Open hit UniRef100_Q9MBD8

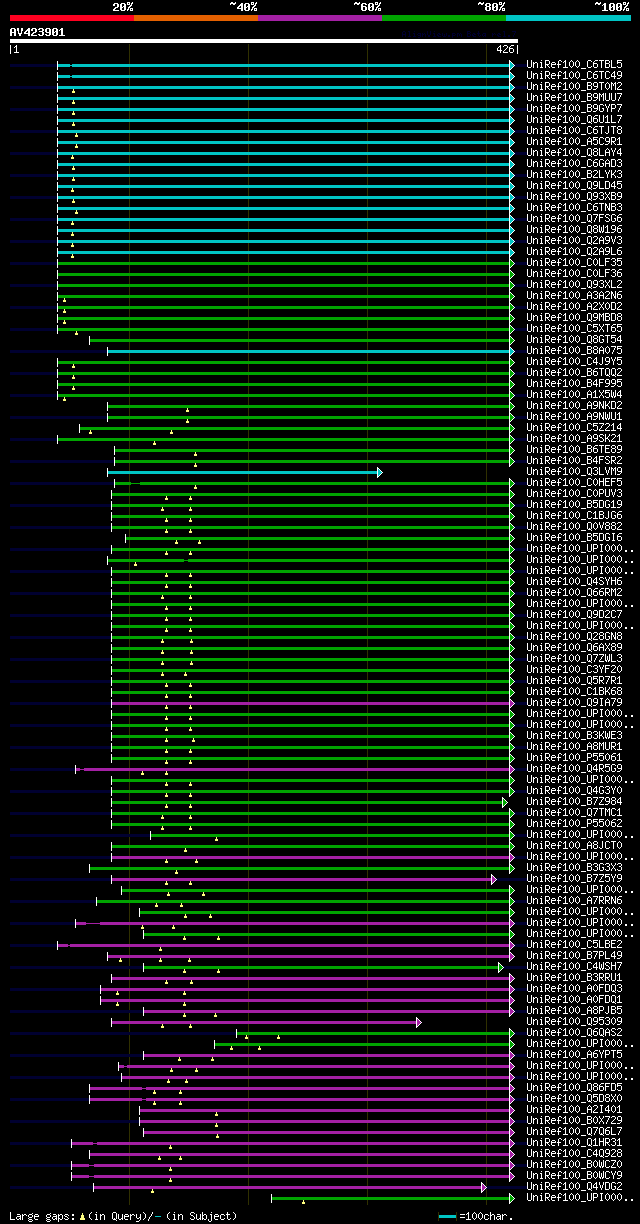coord(575,318)
